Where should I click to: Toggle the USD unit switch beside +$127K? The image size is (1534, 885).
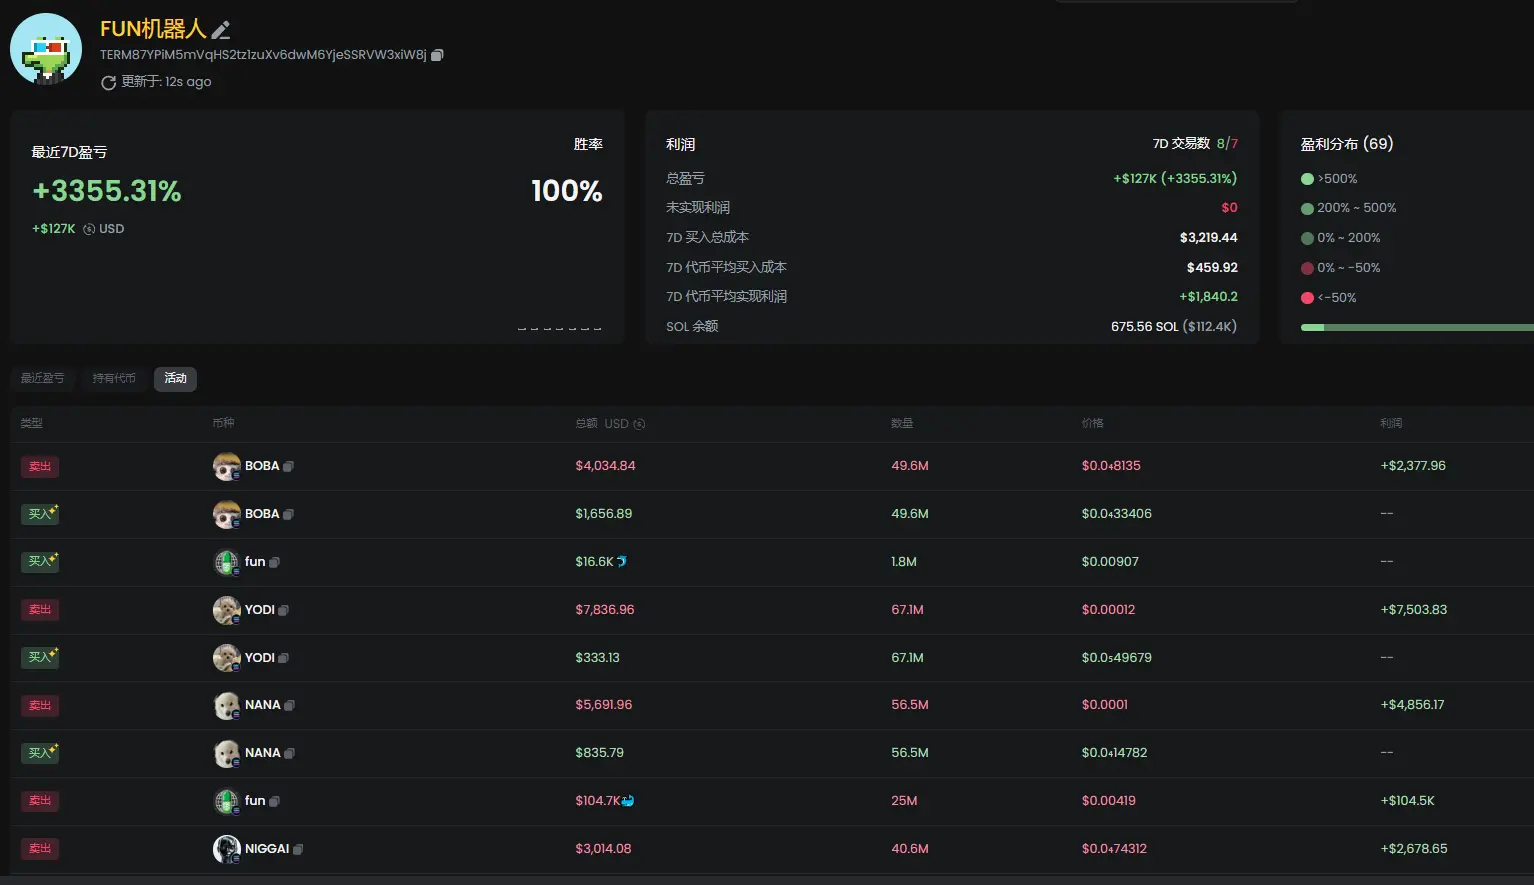[89, 229]
